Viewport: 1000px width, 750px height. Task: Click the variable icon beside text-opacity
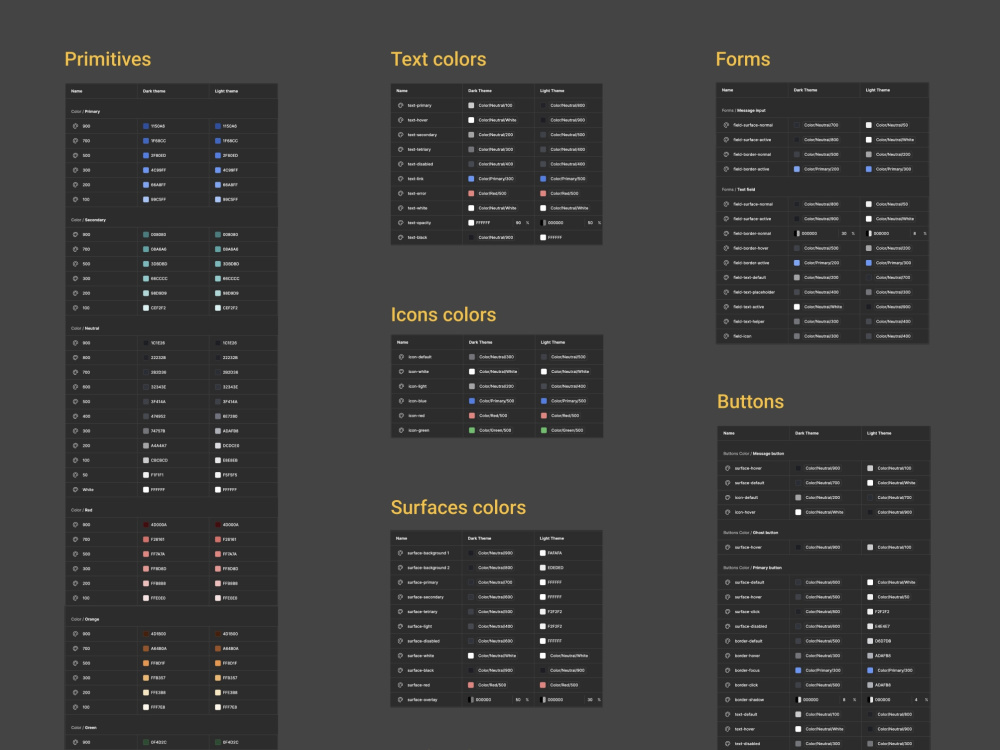click(x=401, y=223)
